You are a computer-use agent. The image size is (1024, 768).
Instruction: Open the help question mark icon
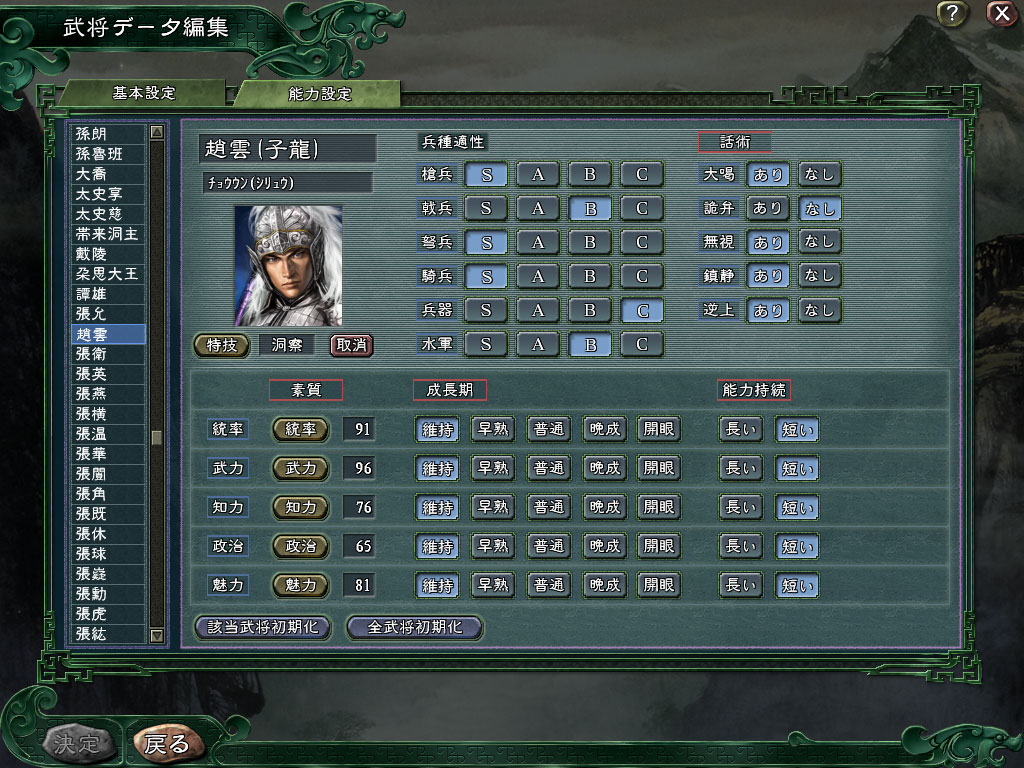[x=952, y=13]
